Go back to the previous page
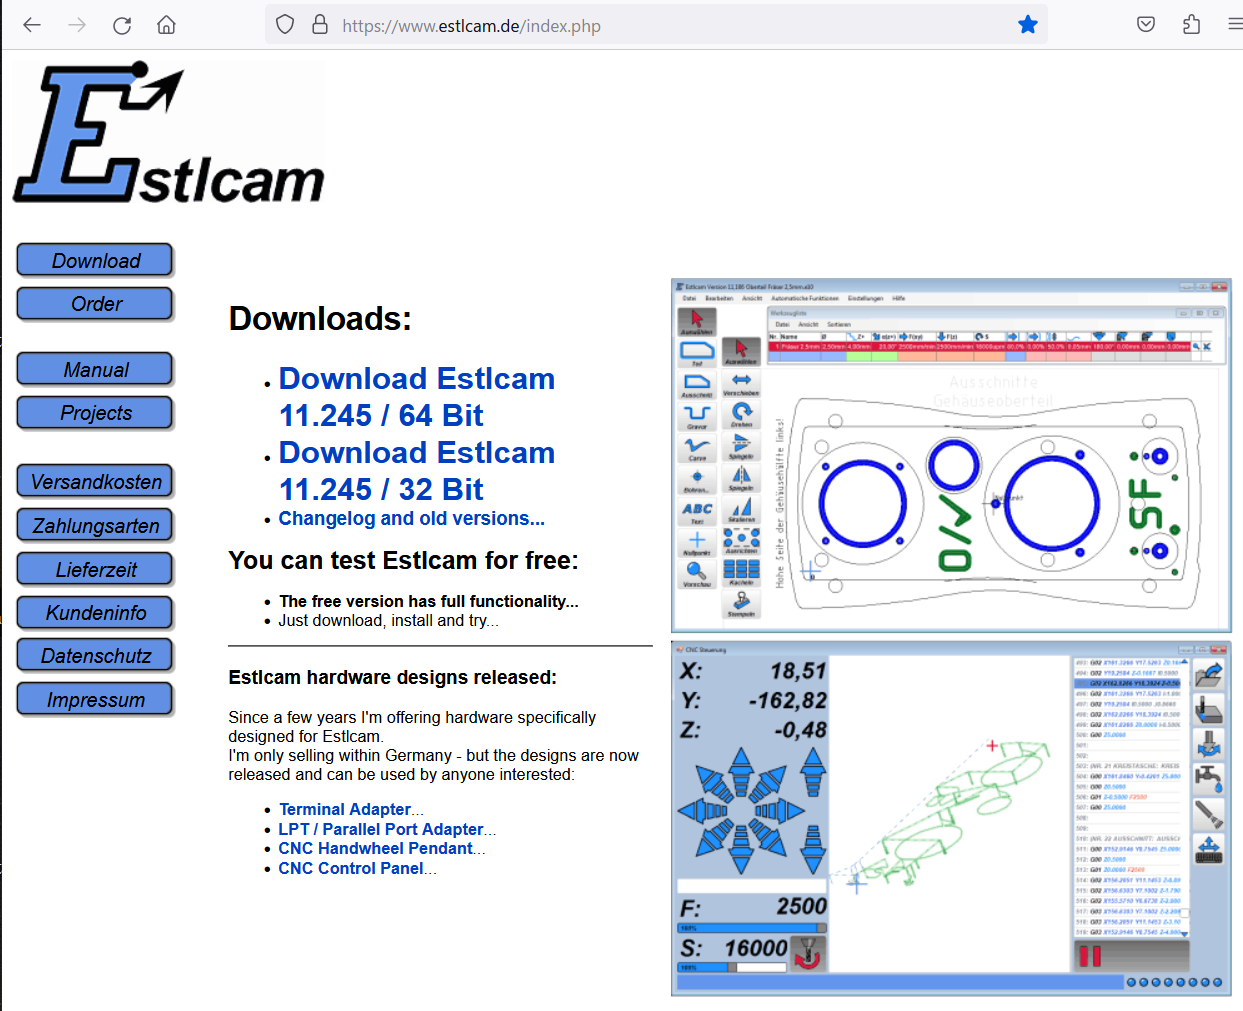Screen dimensions: 1243x1011 coord(32,25)
